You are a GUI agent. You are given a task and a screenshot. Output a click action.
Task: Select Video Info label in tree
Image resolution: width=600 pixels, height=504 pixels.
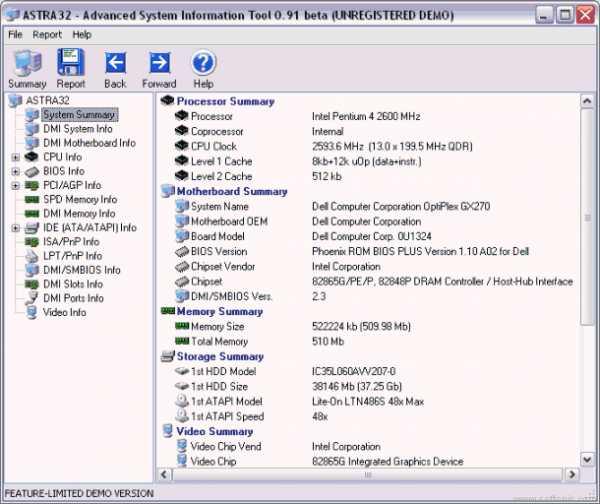(x=64, y=312)
